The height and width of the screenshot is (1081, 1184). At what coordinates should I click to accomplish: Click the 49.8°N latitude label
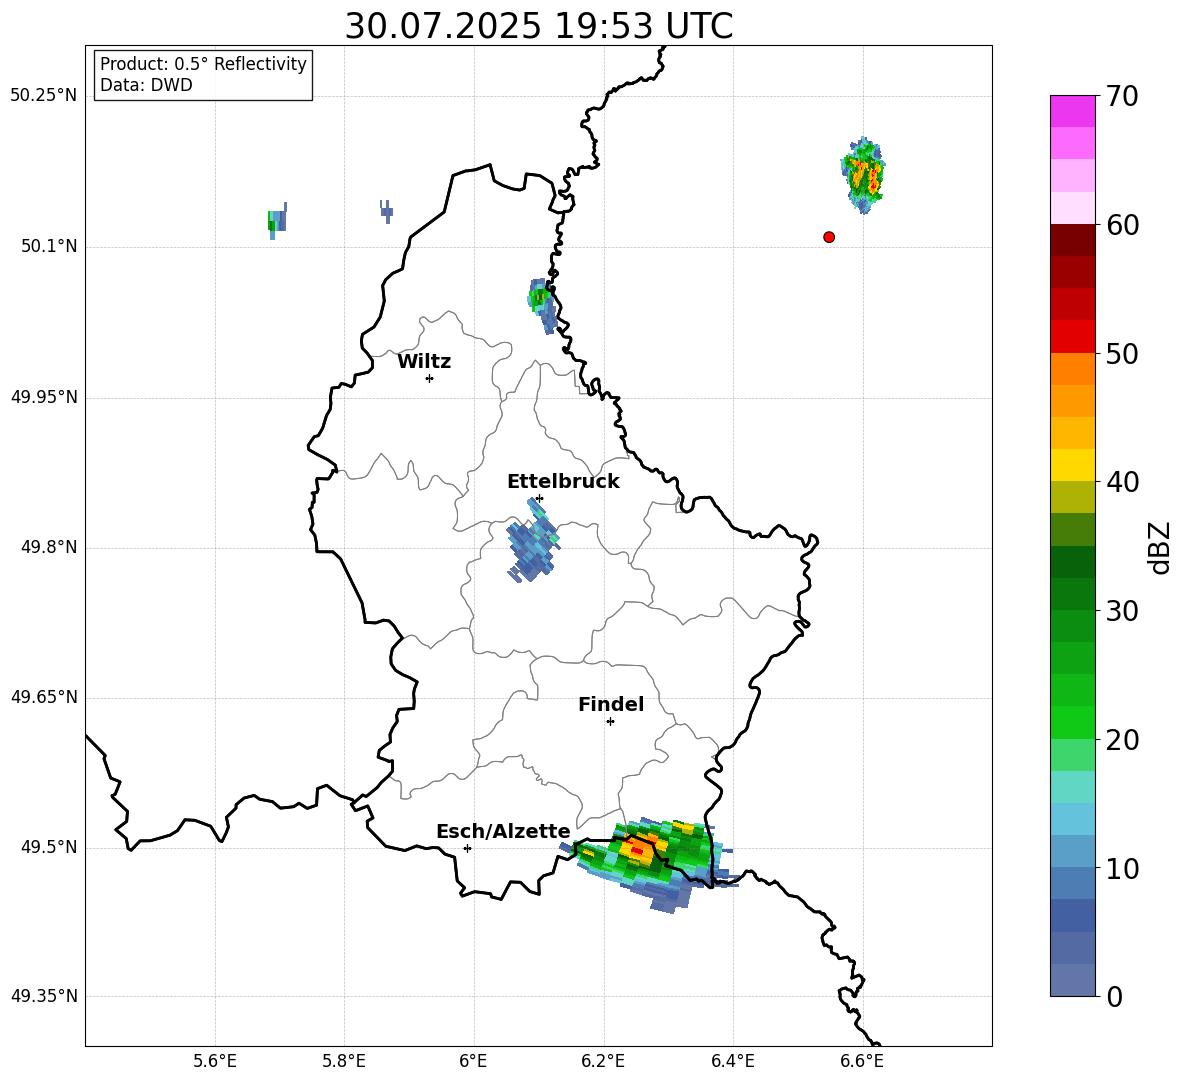[49, 547]
